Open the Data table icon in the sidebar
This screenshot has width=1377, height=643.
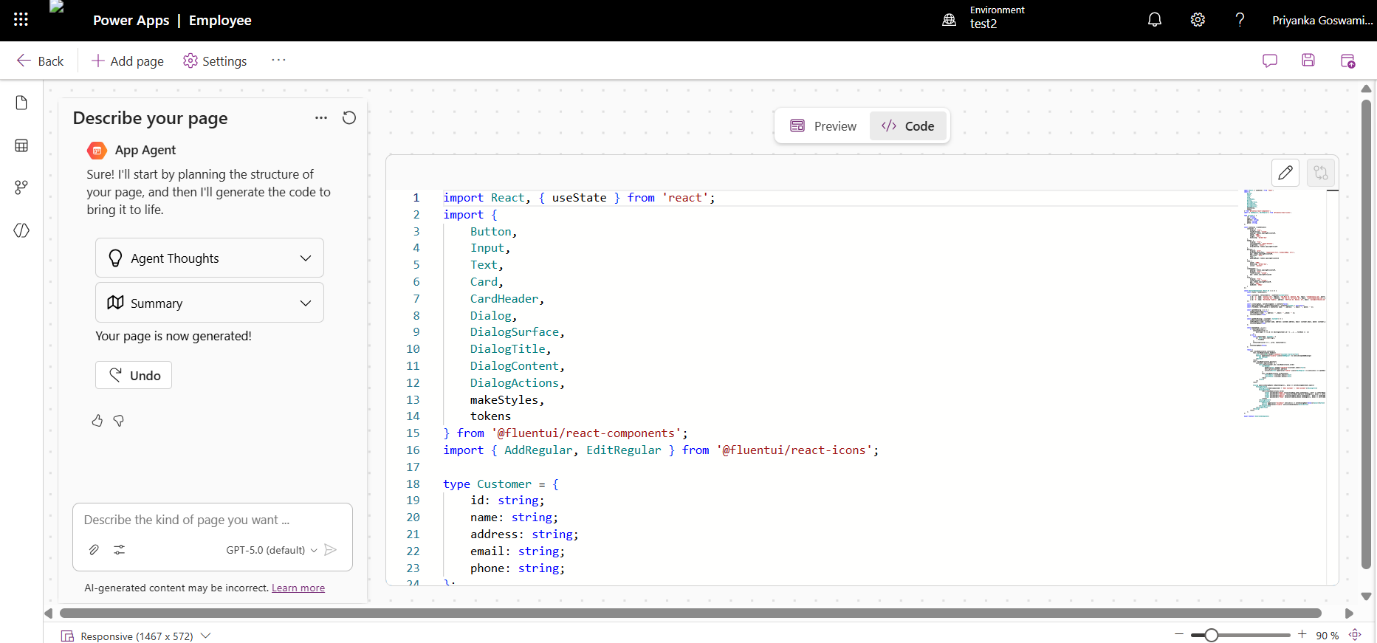tap(21, 146)
